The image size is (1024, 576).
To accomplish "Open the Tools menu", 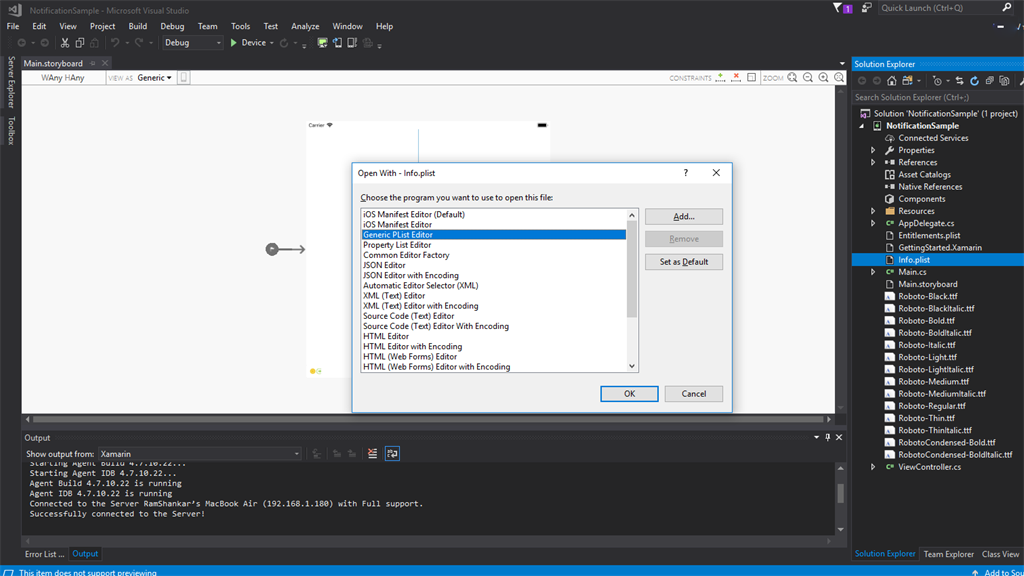I will (240, 26).
